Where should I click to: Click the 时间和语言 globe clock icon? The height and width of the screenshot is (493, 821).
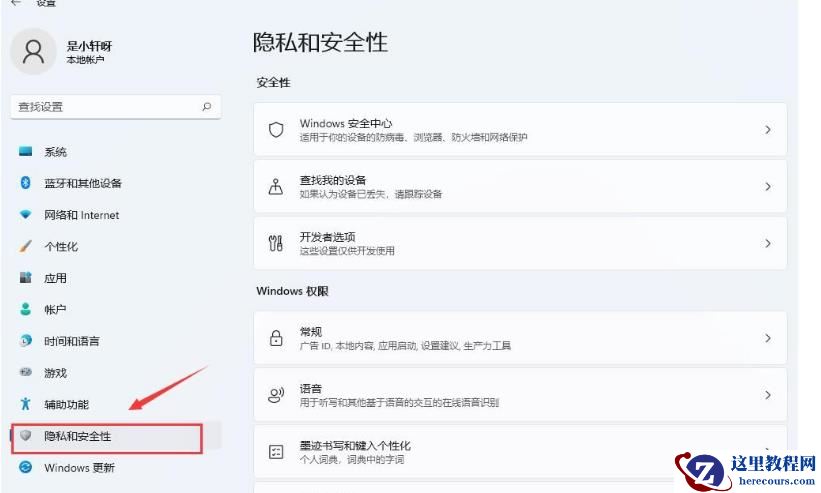[25, 341]
